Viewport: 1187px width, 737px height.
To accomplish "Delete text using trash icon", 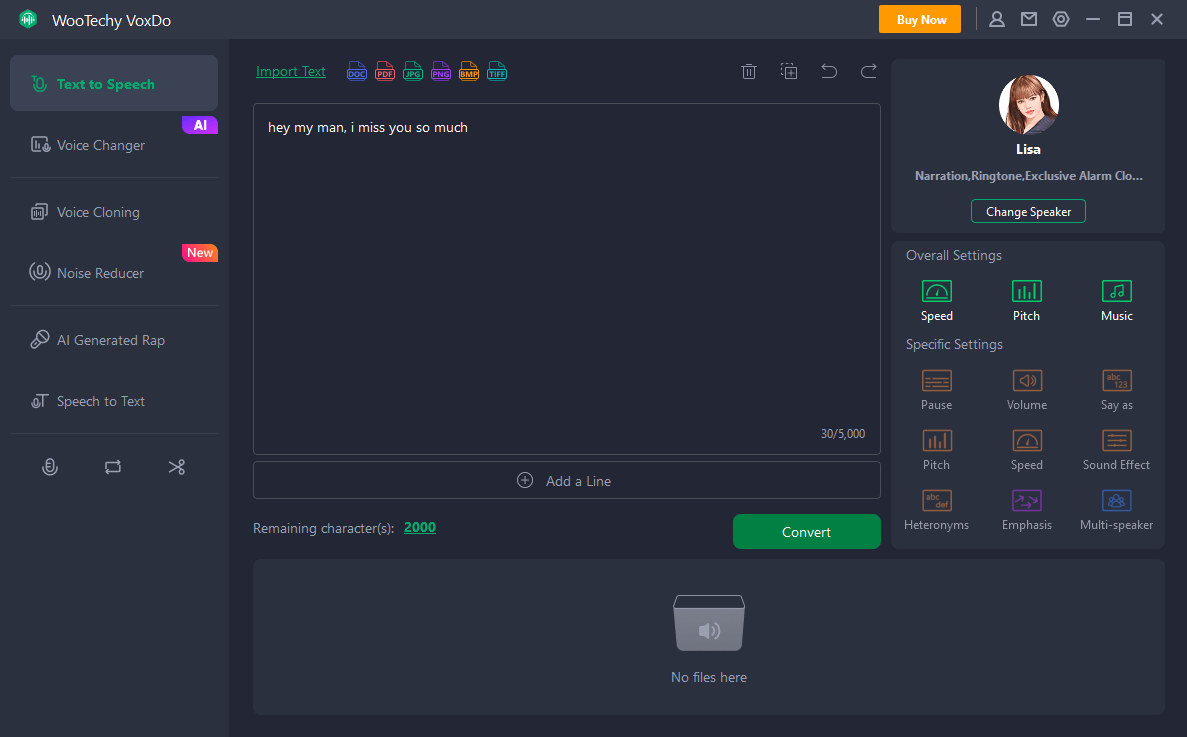I will pos(748,71).
